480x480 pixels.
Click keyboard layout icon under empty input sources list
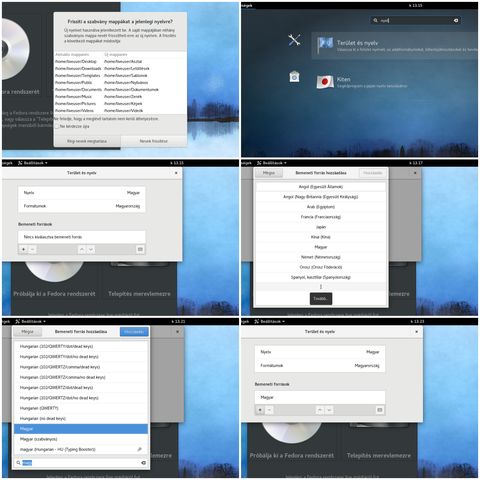[140, 249]
